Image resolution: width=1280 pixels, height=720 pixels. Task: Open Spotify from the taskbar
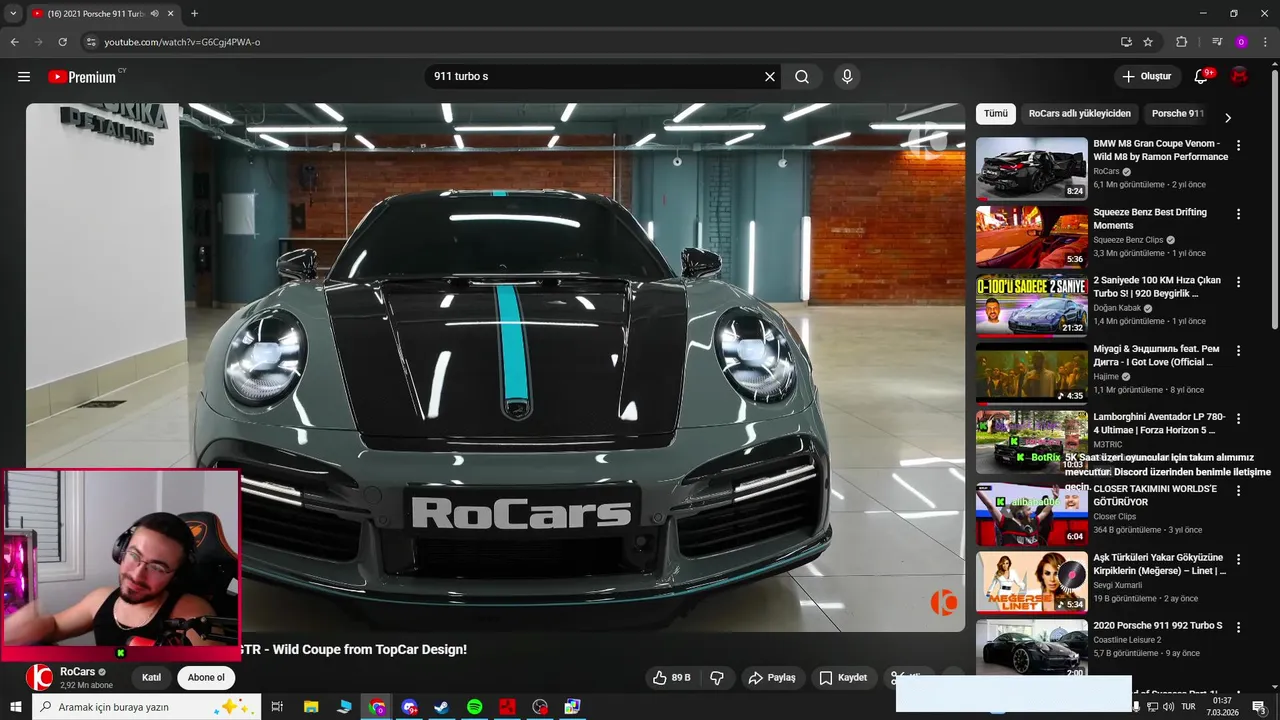474,707
